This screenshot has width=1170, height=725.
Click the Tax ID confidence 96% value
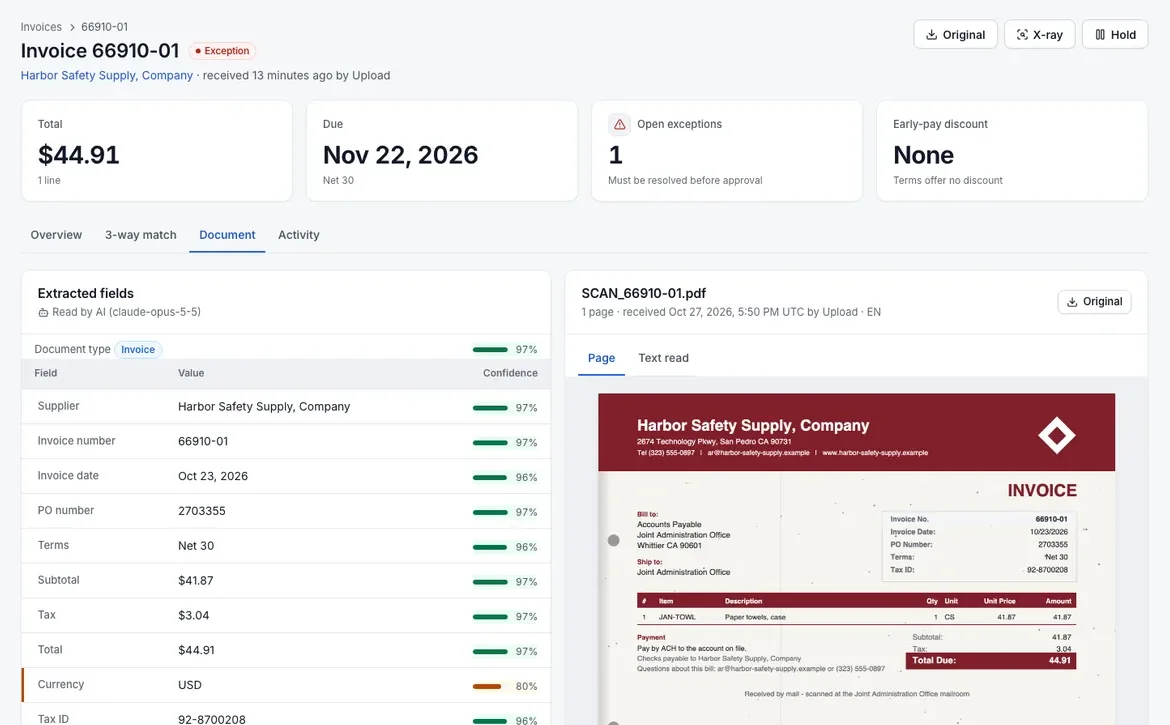[x=526, y=721]
